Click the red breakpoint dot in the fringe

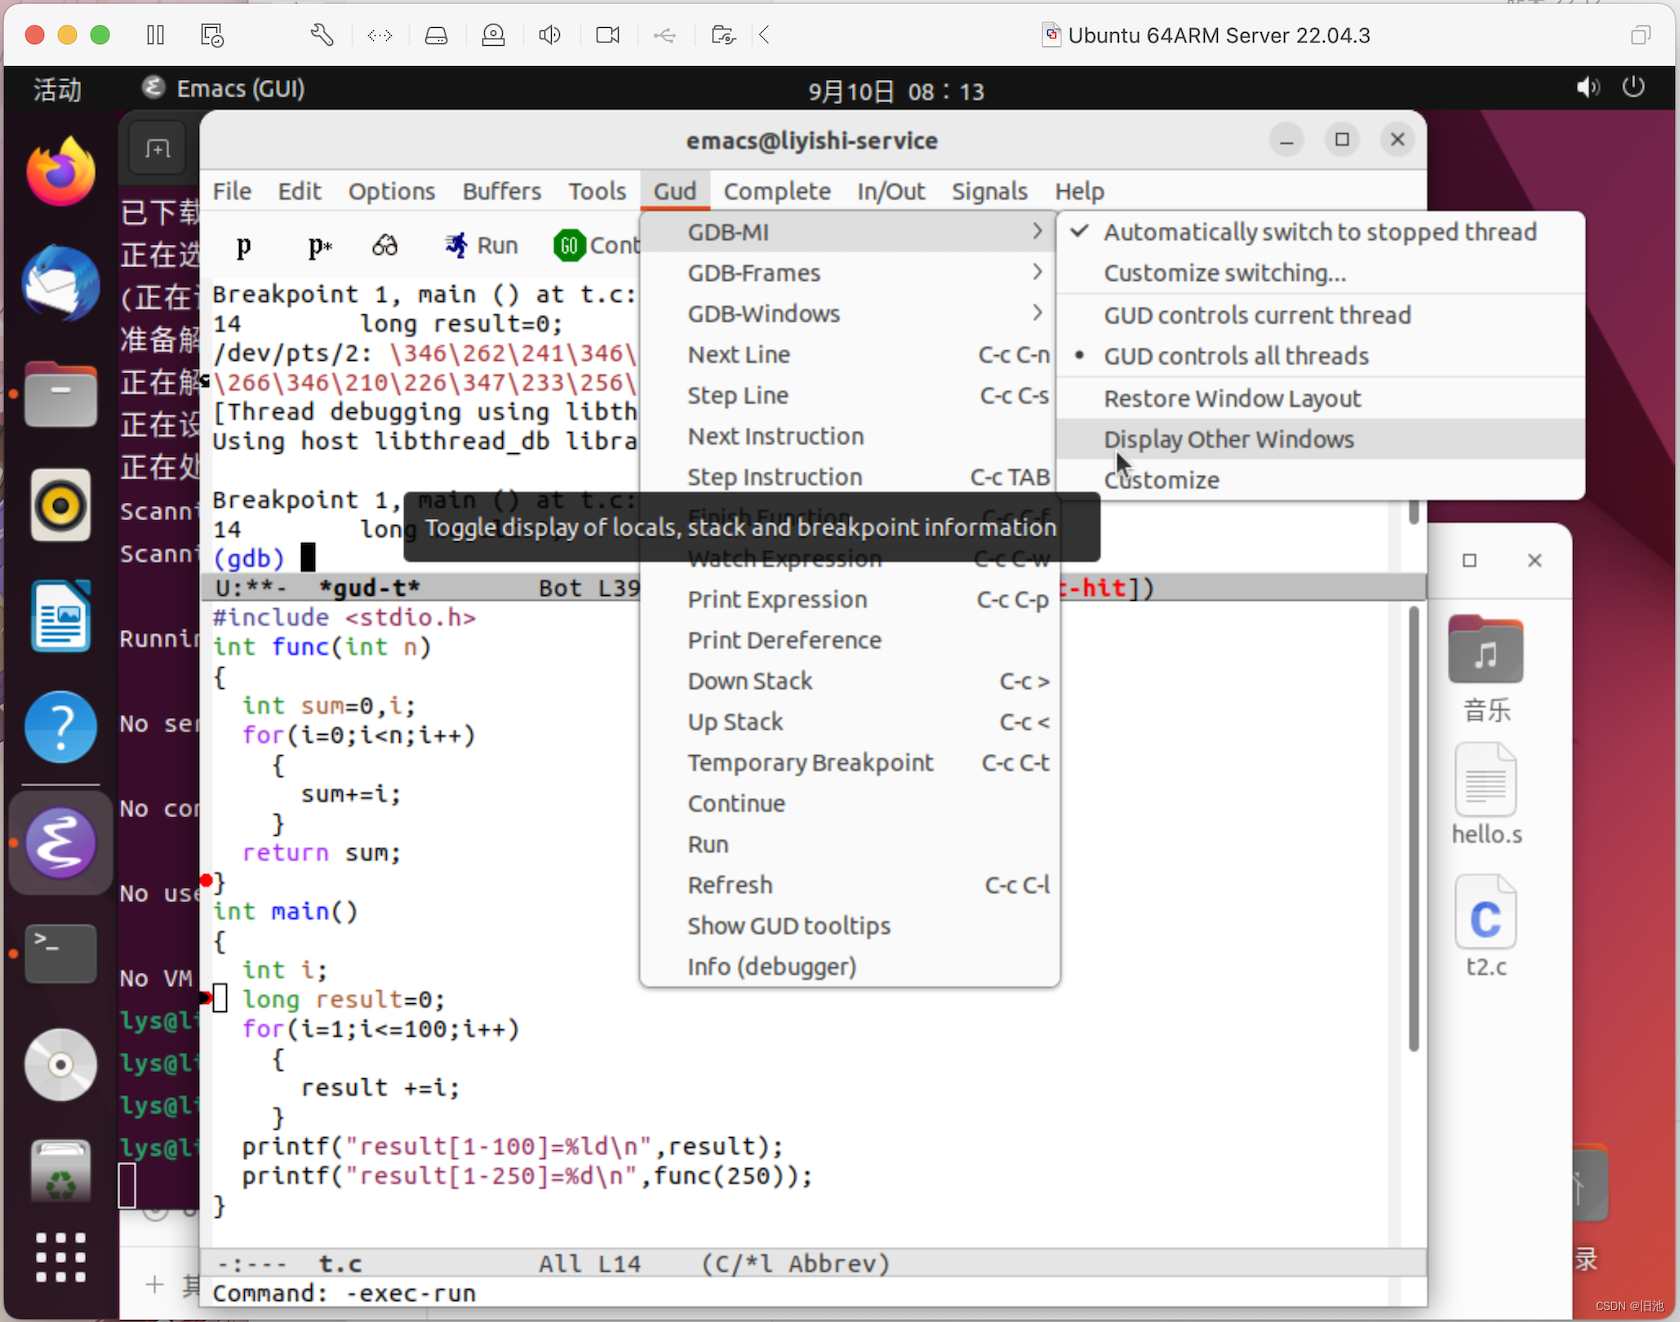pyautogui.click(x=206, y=881)
